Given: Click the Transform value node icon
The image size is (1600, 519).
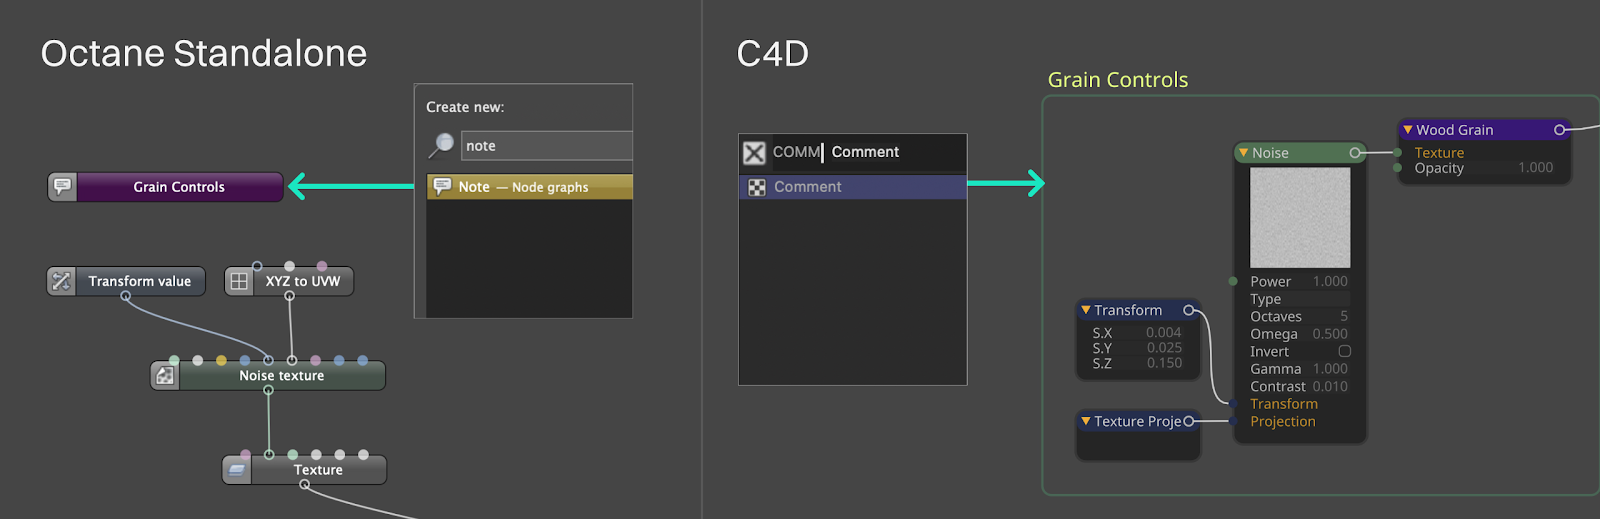Looking at the screenshot, I should 61,282.
